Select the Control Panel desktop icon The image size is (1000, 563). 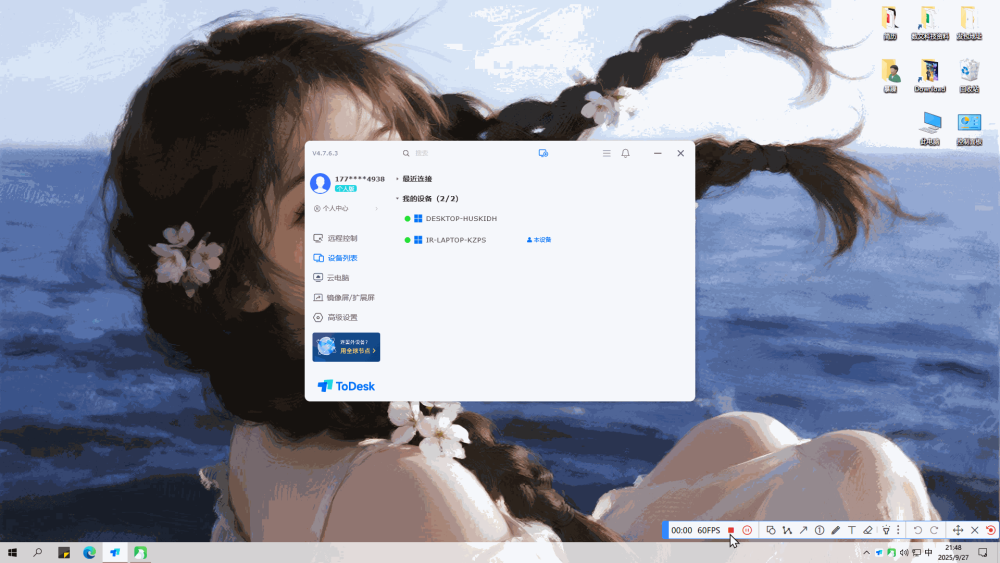(x=969, y=129)
